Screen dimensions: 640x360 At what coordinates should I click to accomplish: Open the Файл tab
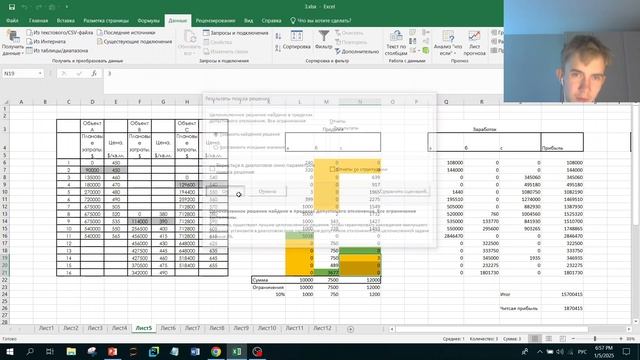[x=12, y=20]
